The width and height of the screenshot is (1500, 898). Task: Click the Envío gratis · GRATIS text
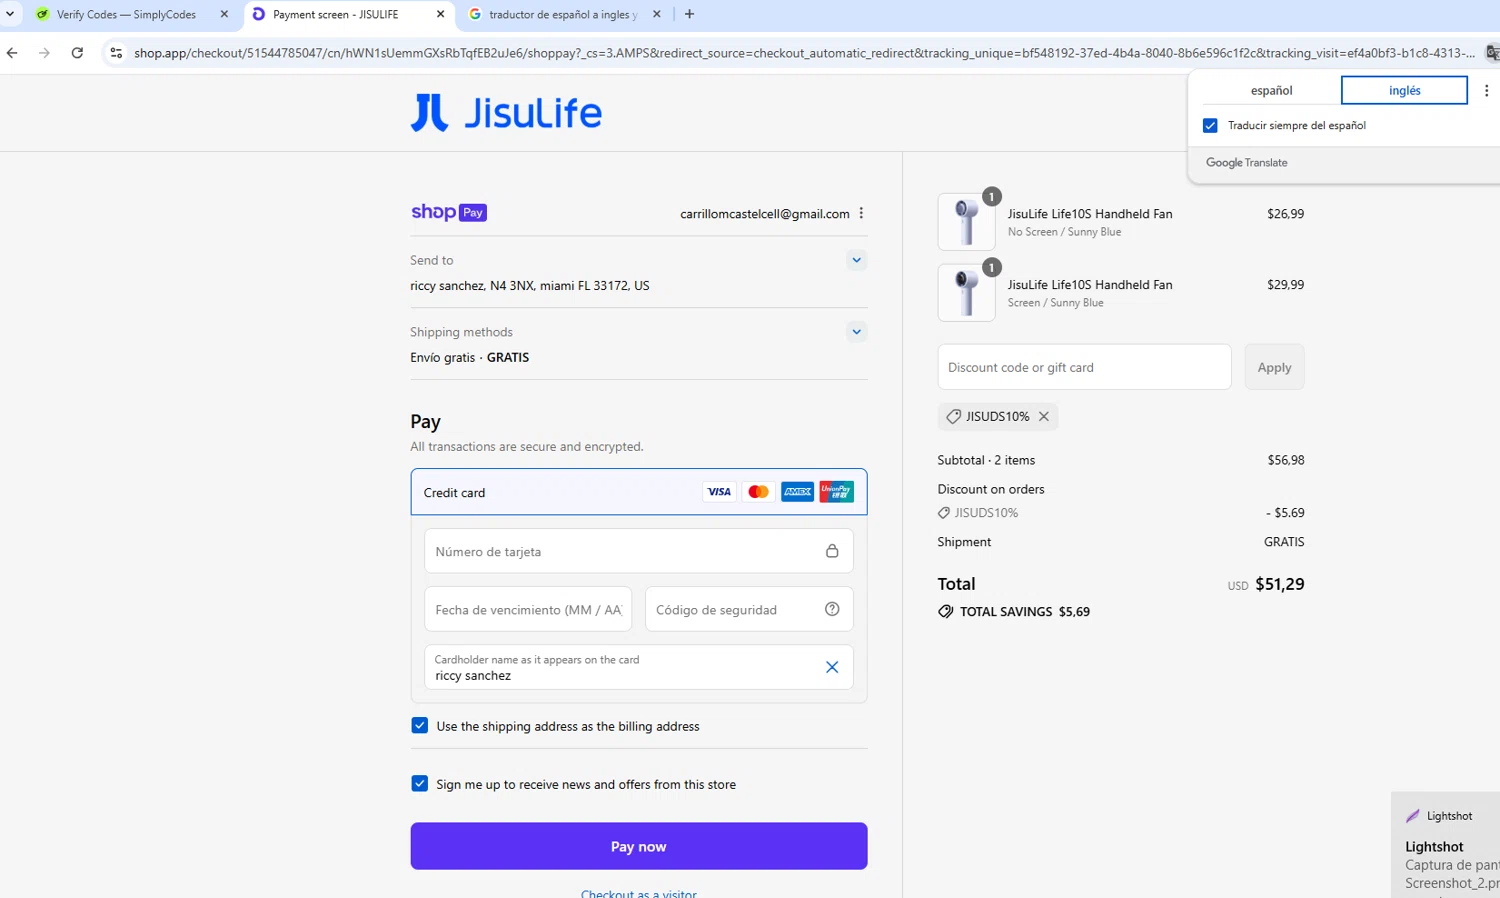(470, 357)
